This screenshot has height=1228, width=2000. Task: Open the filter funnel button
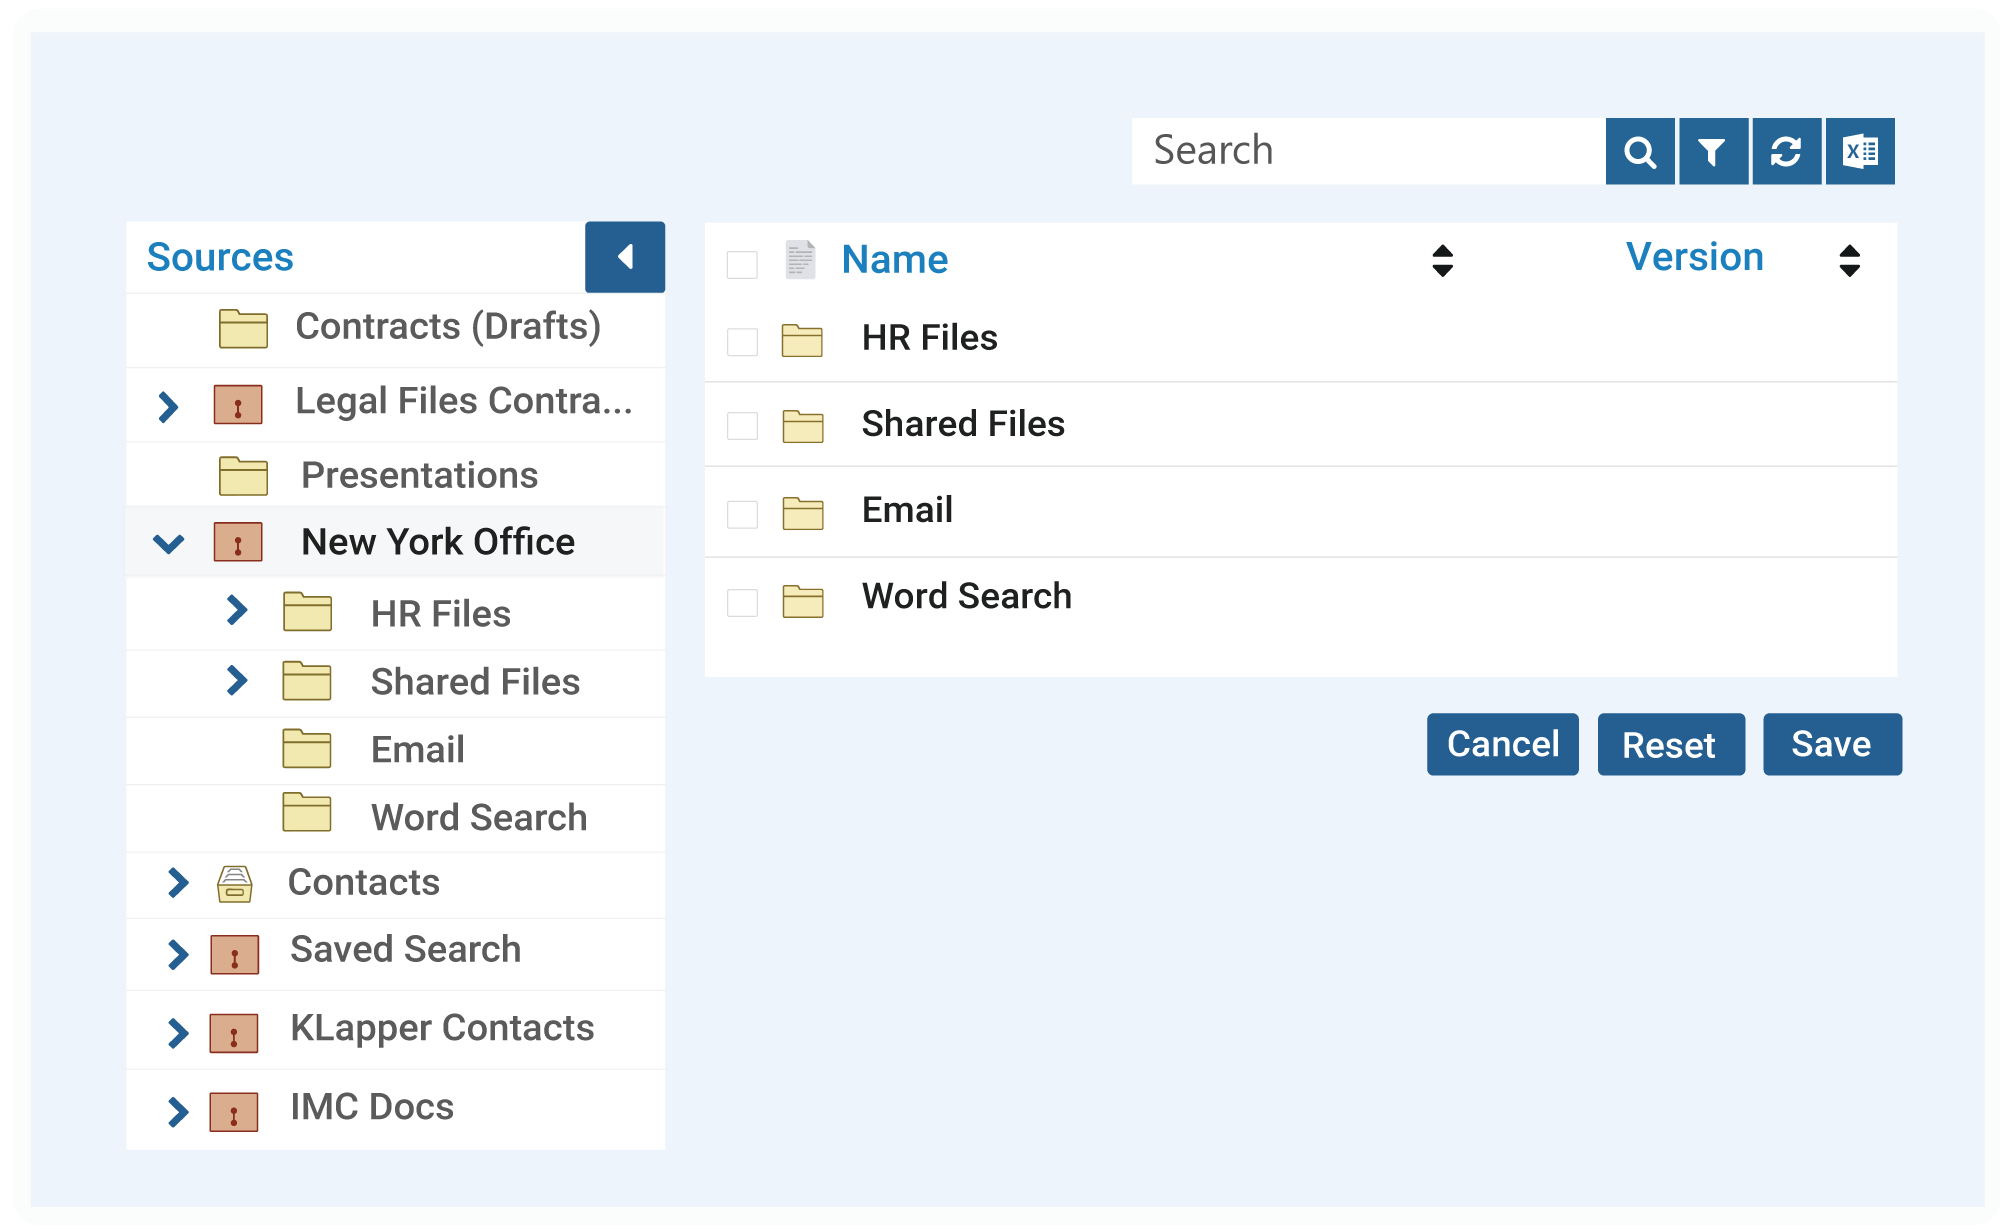[x=1713, y=151]
